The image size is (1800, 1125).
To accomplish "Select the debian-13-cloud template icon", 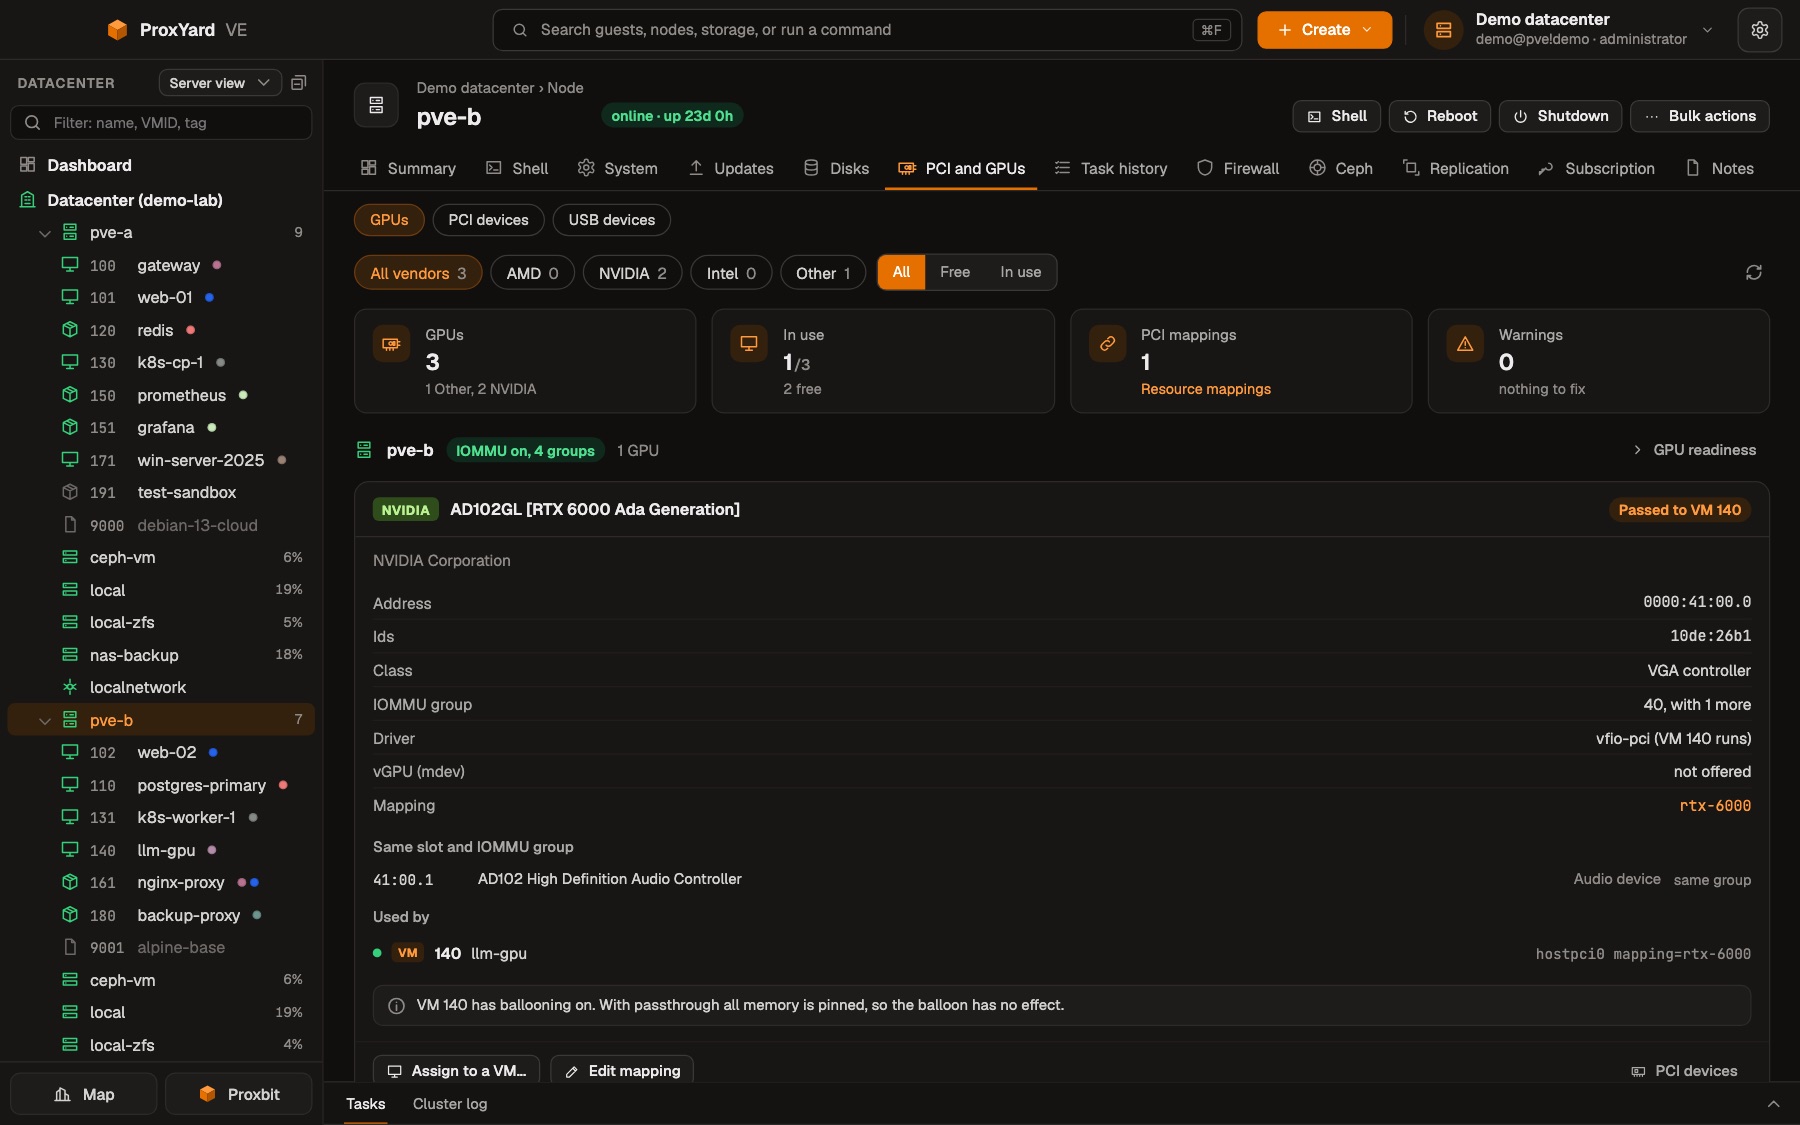I will tap(70, 525).
